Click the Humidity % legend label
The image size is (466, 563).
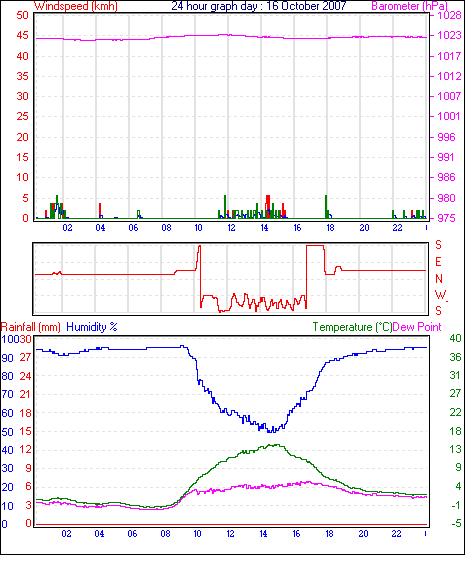tap(92, 327)
